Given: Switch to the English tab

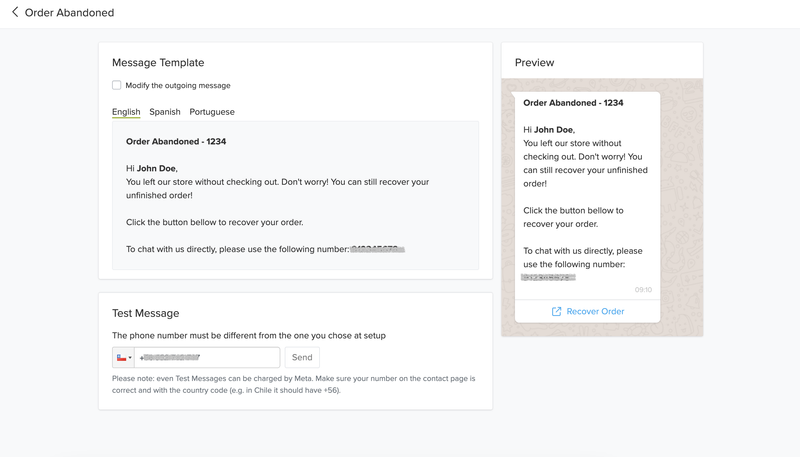Looking at the screenshot, I should coord(126,112).
